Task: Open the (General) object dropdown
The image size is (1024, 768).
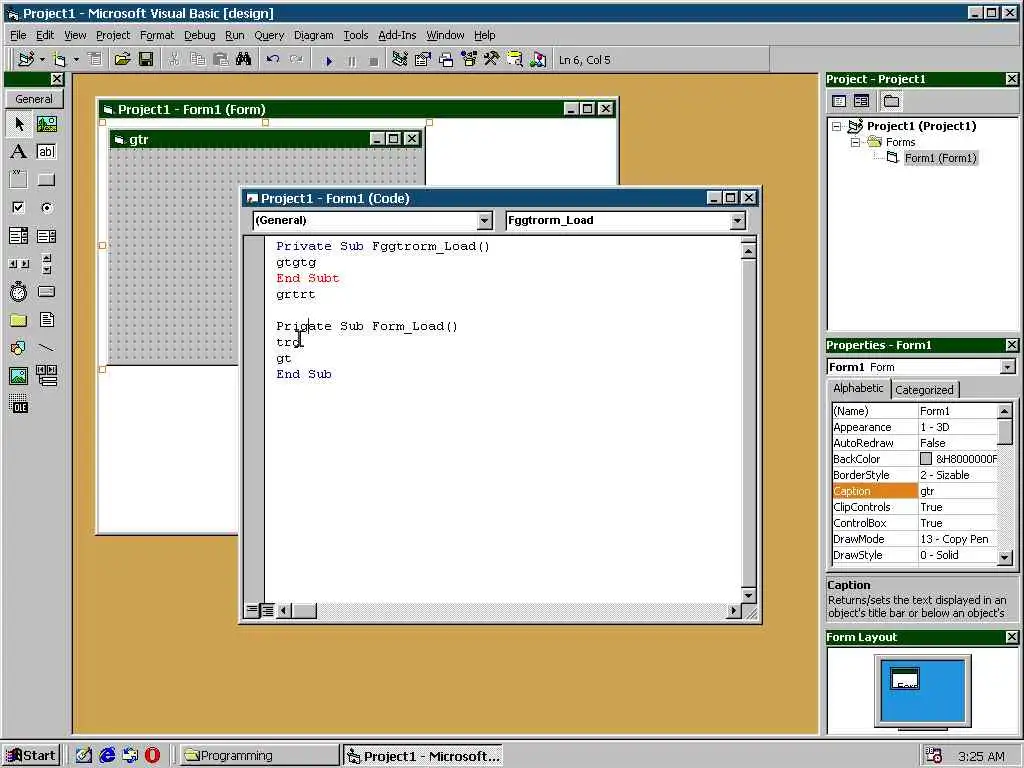Action: (x=484, y=221)
